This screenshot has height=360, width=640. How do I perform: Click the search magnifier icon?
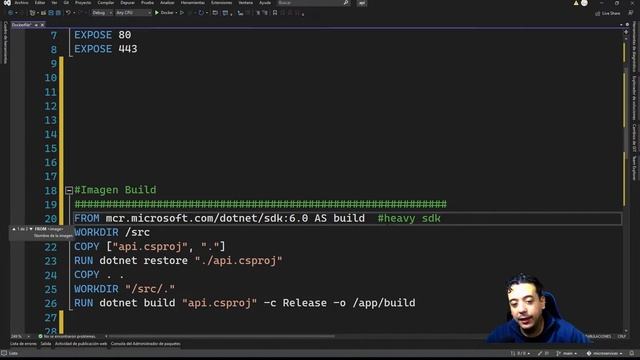[x=346, y=3]
